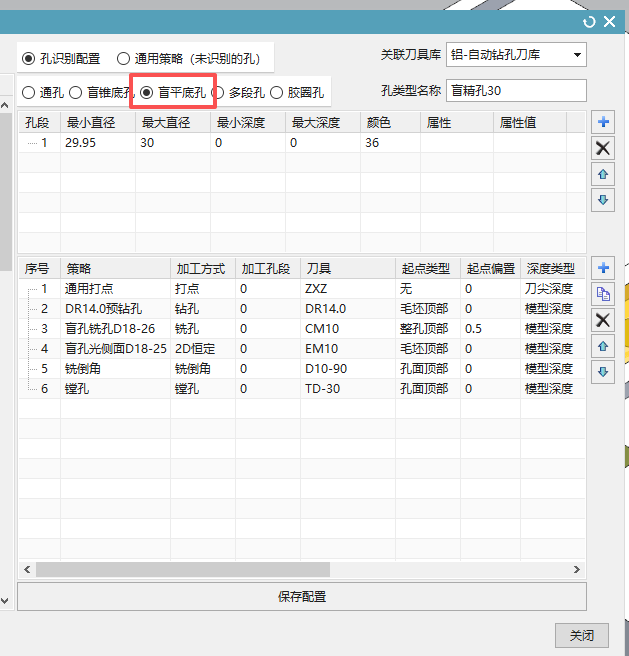
Task: Click tool cell CM10
Action: click(348, 329)
